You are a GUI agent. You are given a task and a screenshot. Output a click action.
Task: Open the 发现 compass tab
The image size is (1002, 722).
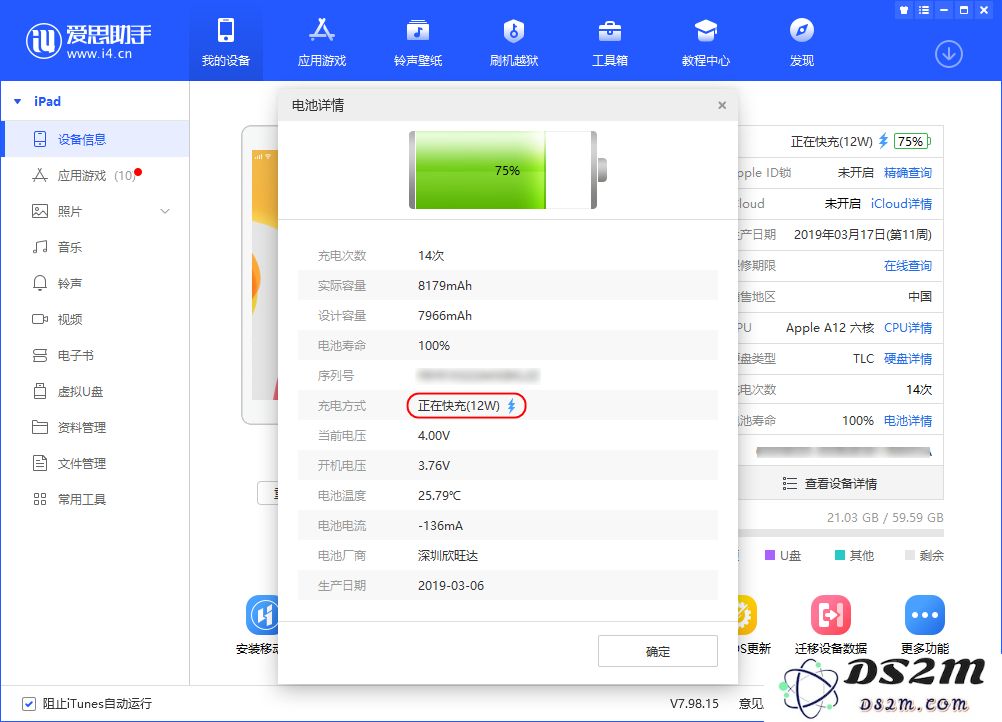click(x=801, y=42)
